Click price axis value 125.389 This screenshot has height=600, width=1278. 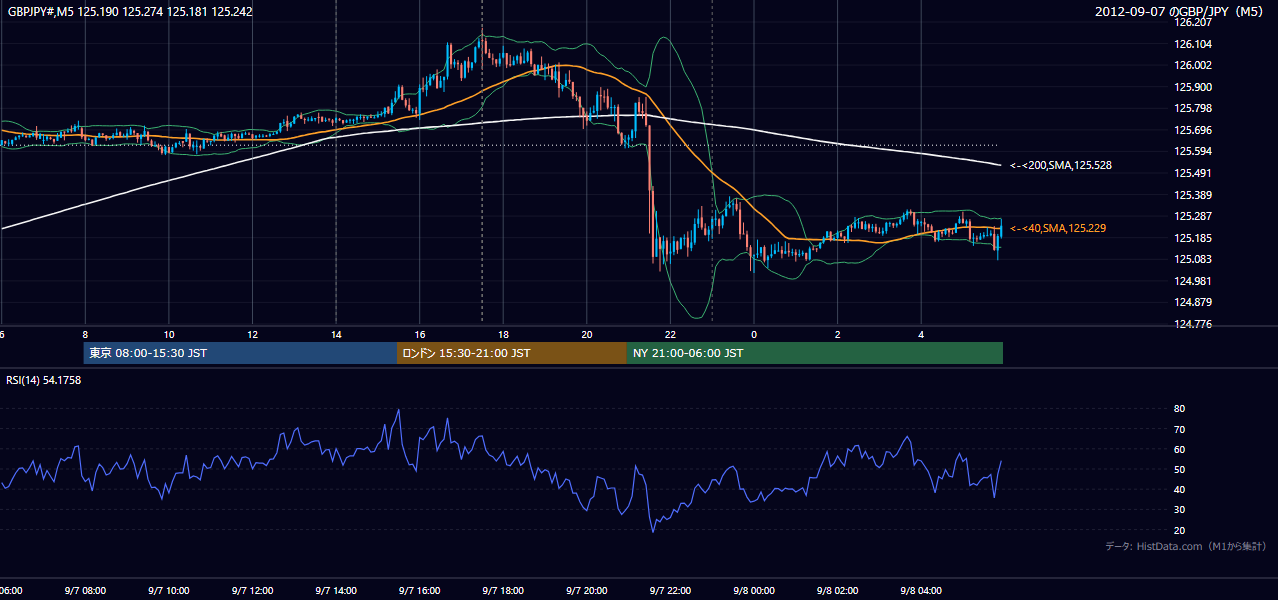pyautogui.click(x=1194, y=195)
